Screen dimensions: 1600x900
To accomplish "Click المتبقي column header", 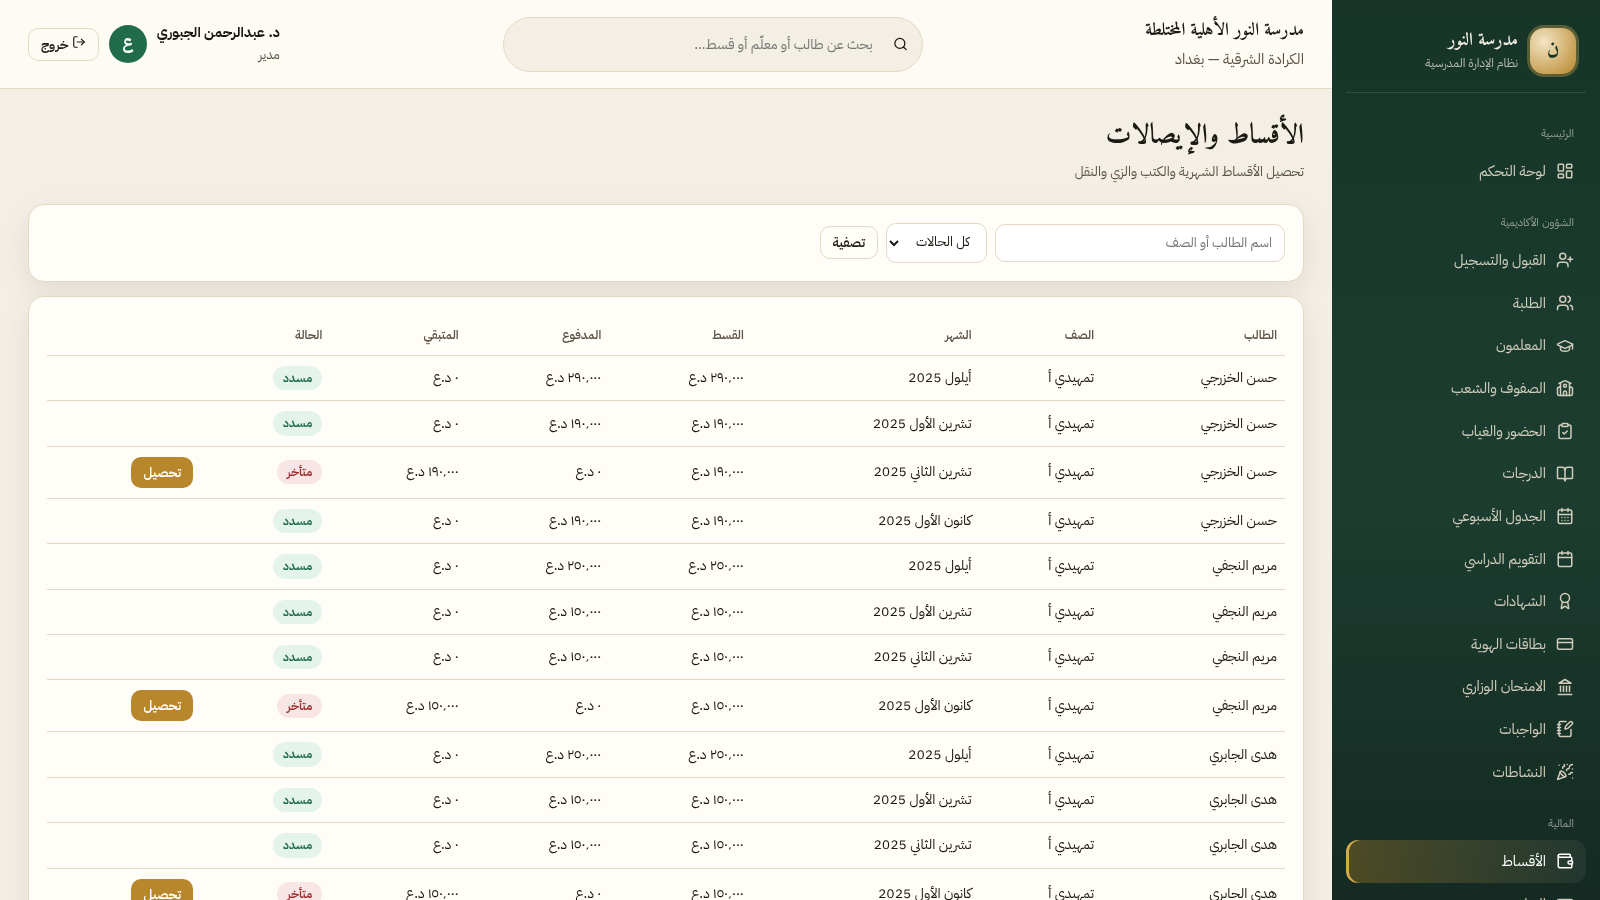I will coord(441,335).
